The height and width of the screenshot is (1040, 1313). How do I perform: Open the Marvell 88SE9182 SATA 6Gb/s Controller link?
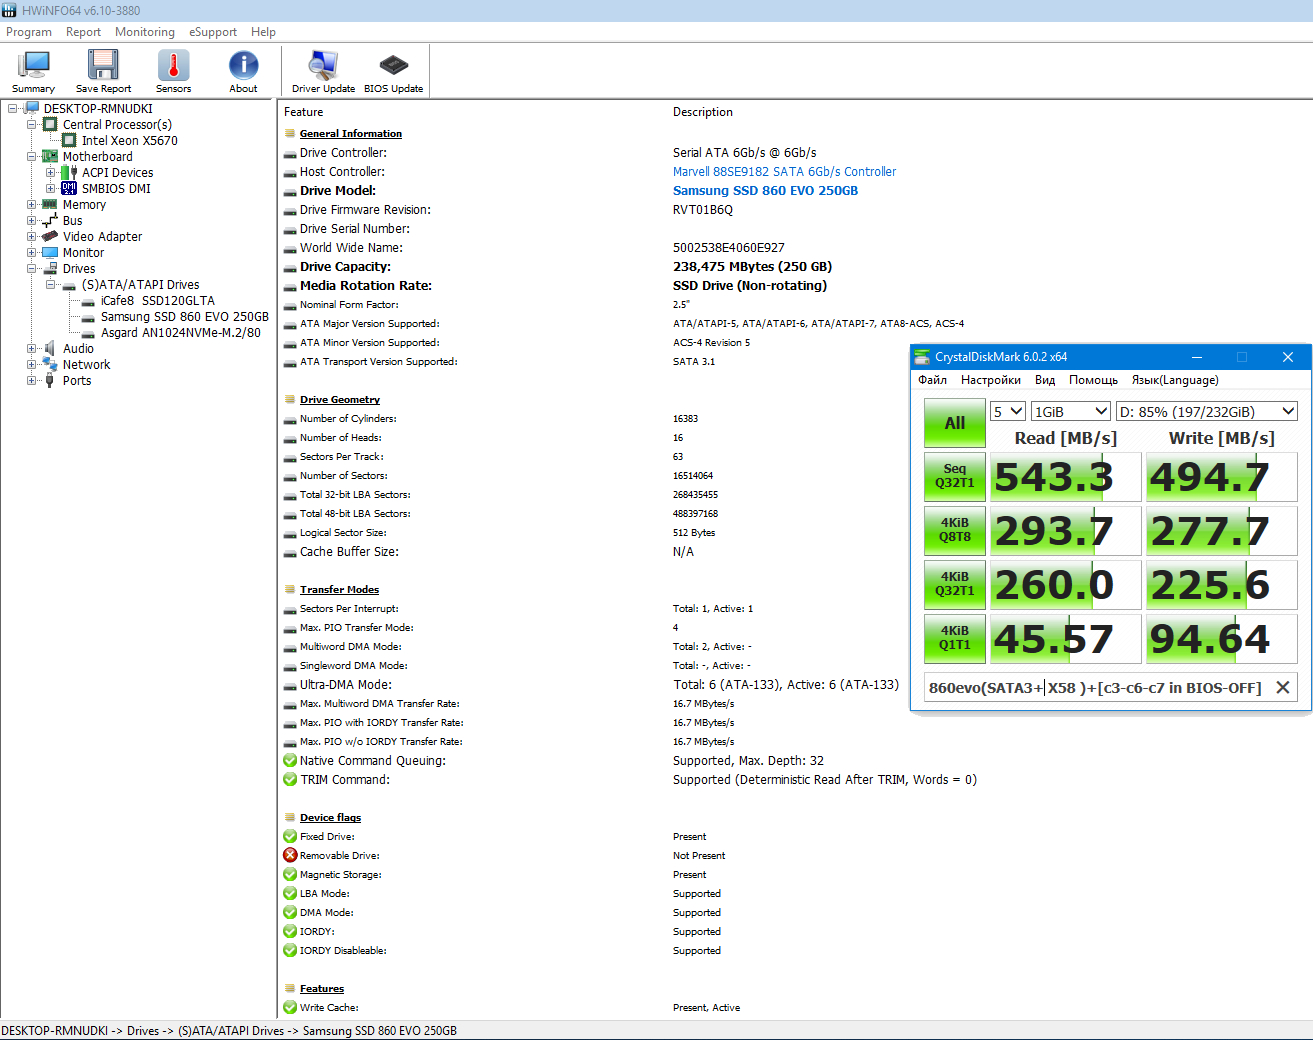(x=784, y=172)
